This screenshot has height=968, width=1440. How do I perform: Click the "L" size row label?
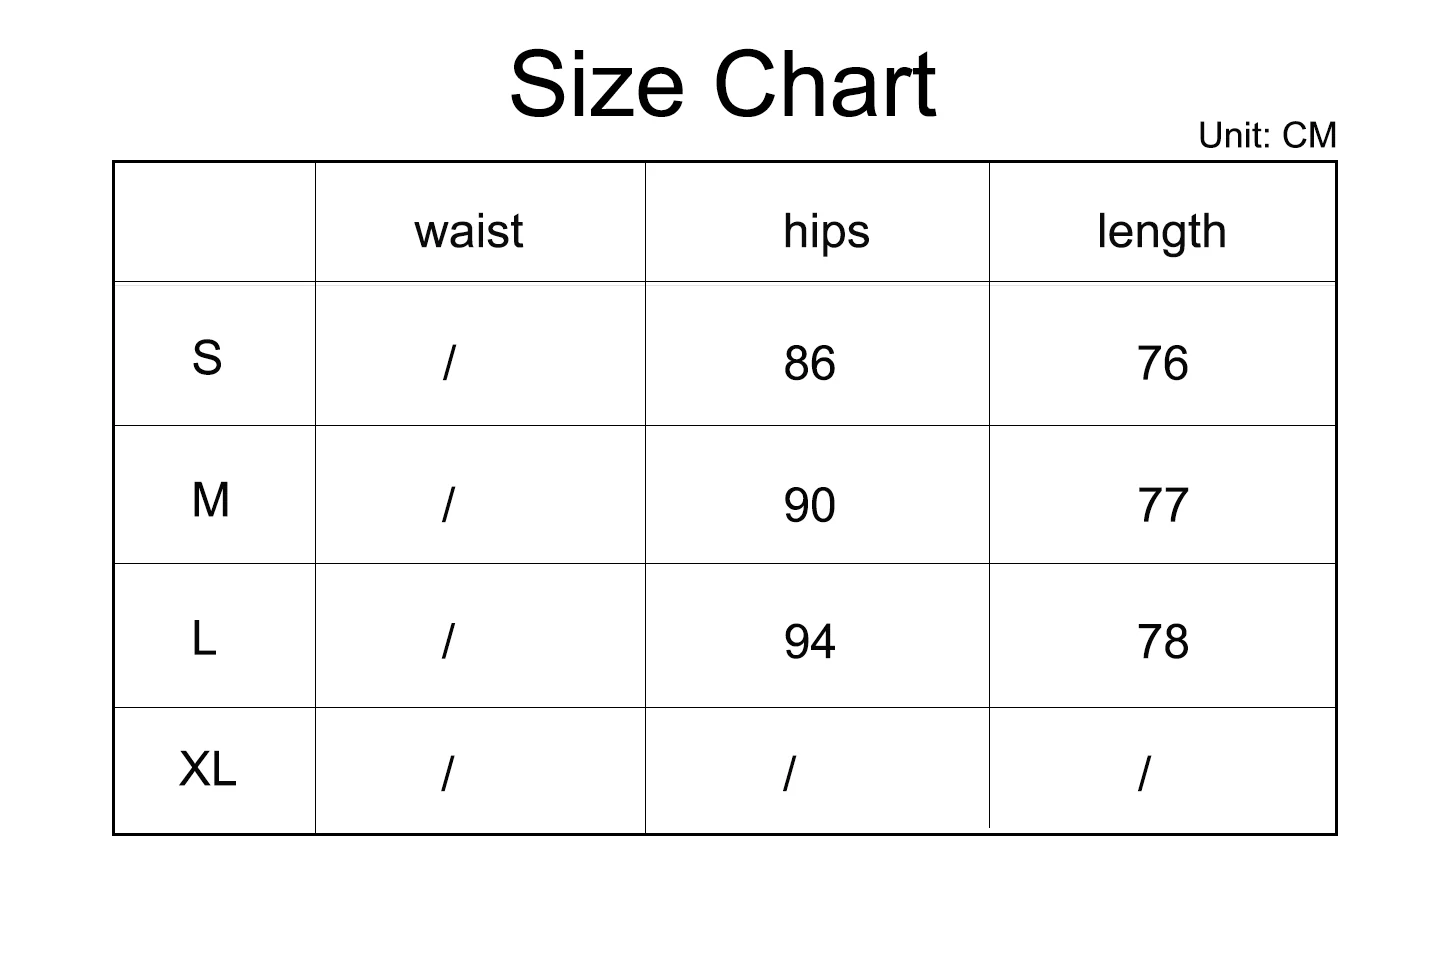(x=204, y=638)
